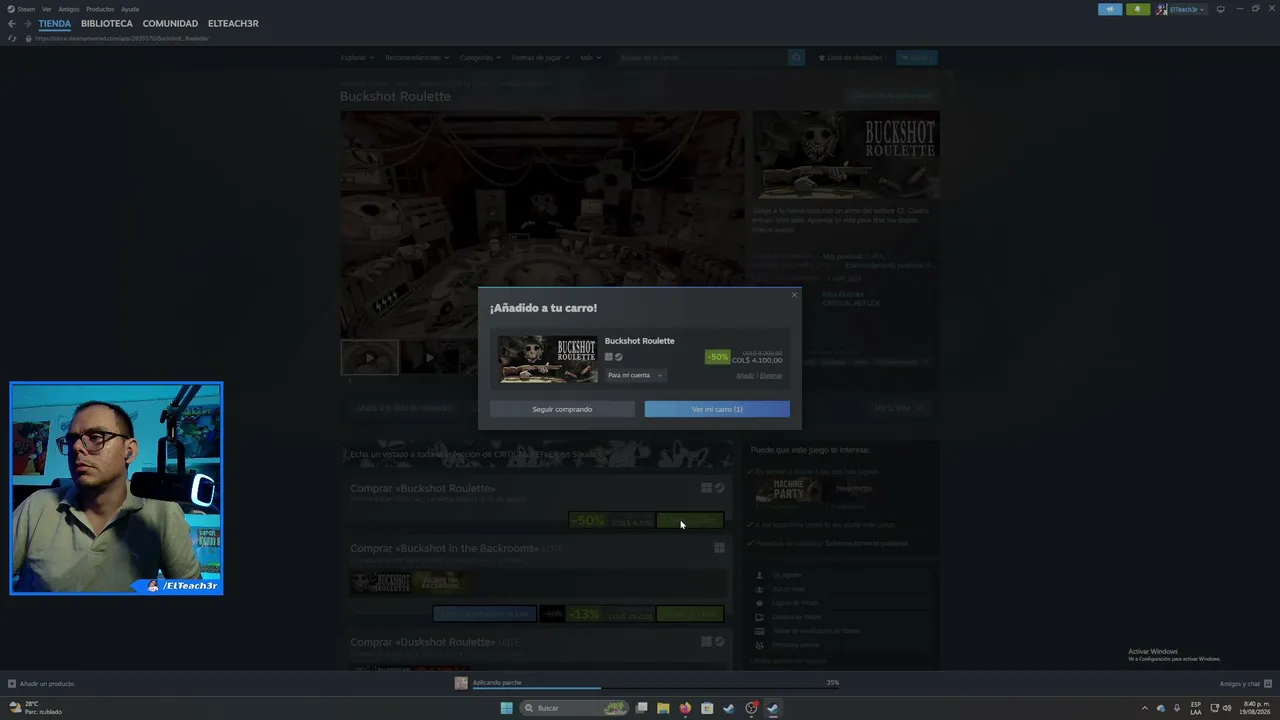The height and width of the screenshot is (720, 1280).
Task: Open the 'Explorar' store menu
Action: point(357,58)
